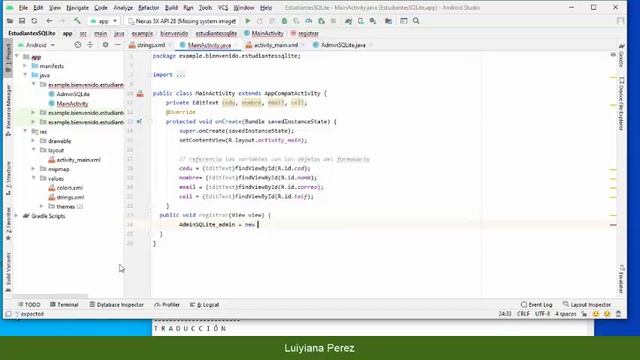Click the Debug app bug icon
Viewport: 640px width, 360px height.
tap(284, 21)
